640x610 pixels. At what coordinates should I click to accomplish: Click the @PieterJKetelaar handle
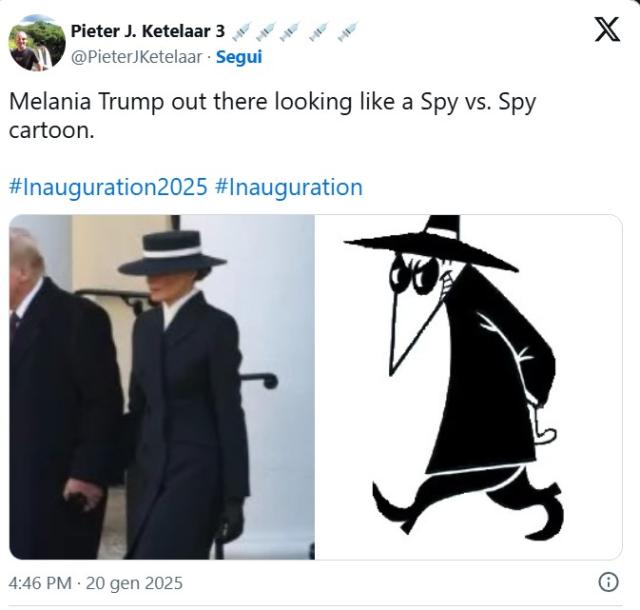tap(135, 57)
